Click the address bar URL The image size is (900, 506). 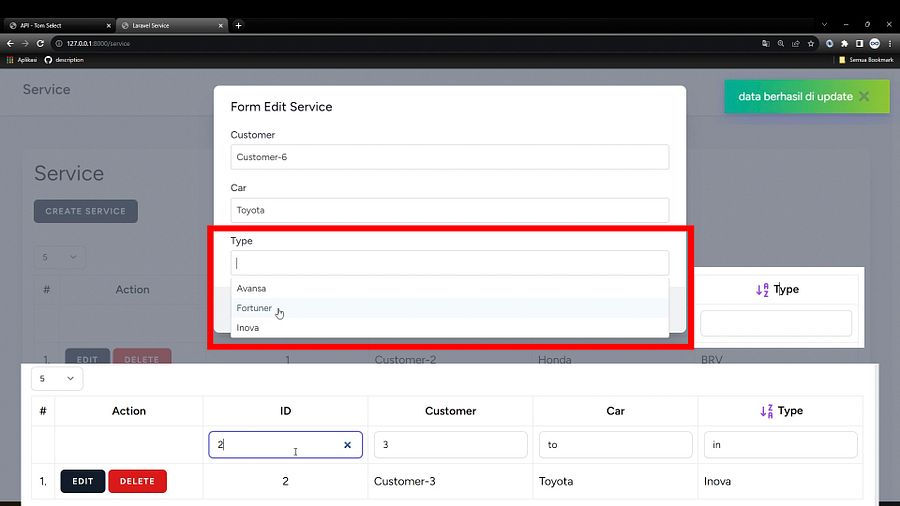click(98, 44)
